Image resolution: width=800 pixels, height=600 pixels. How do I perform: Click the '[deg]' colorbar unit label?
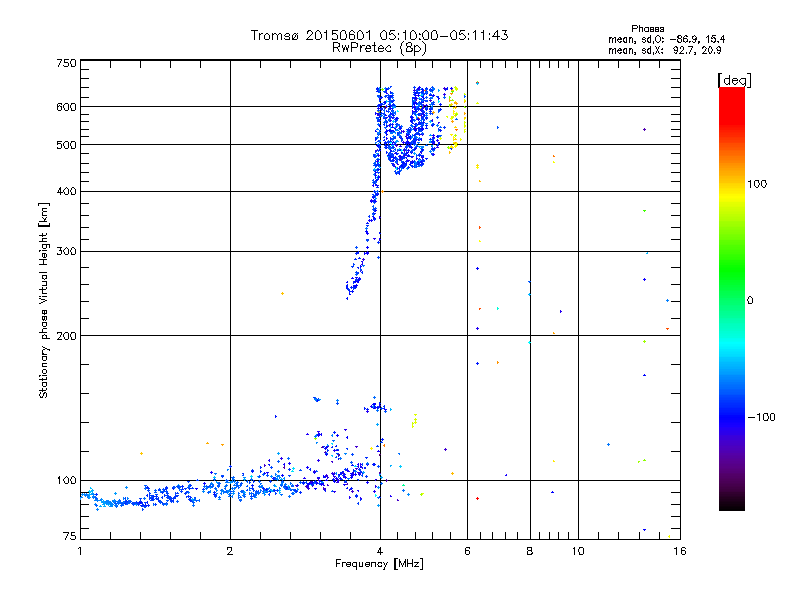[734, 80]
